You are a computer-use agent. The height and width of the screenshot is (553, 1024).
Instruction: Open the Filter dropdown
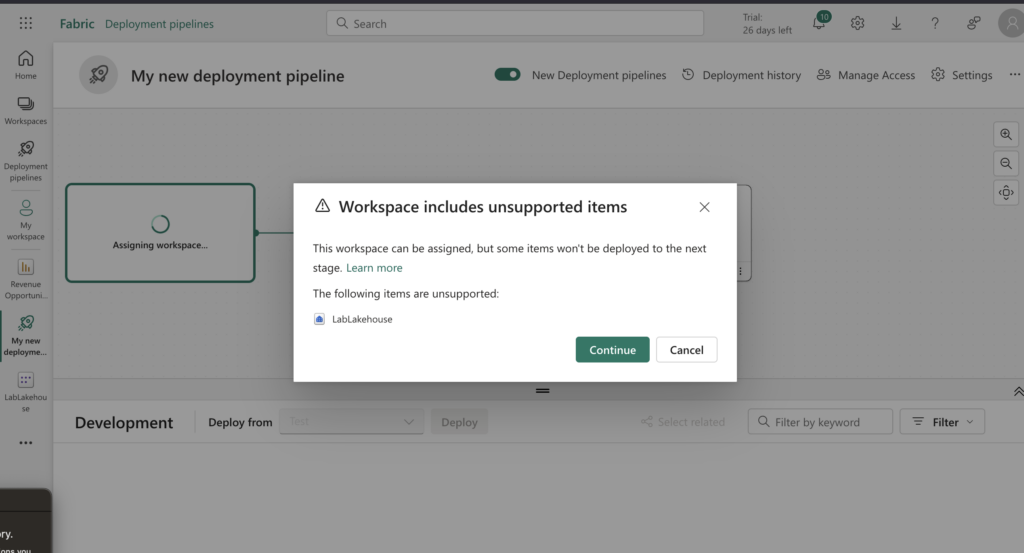tap(942, 422)
